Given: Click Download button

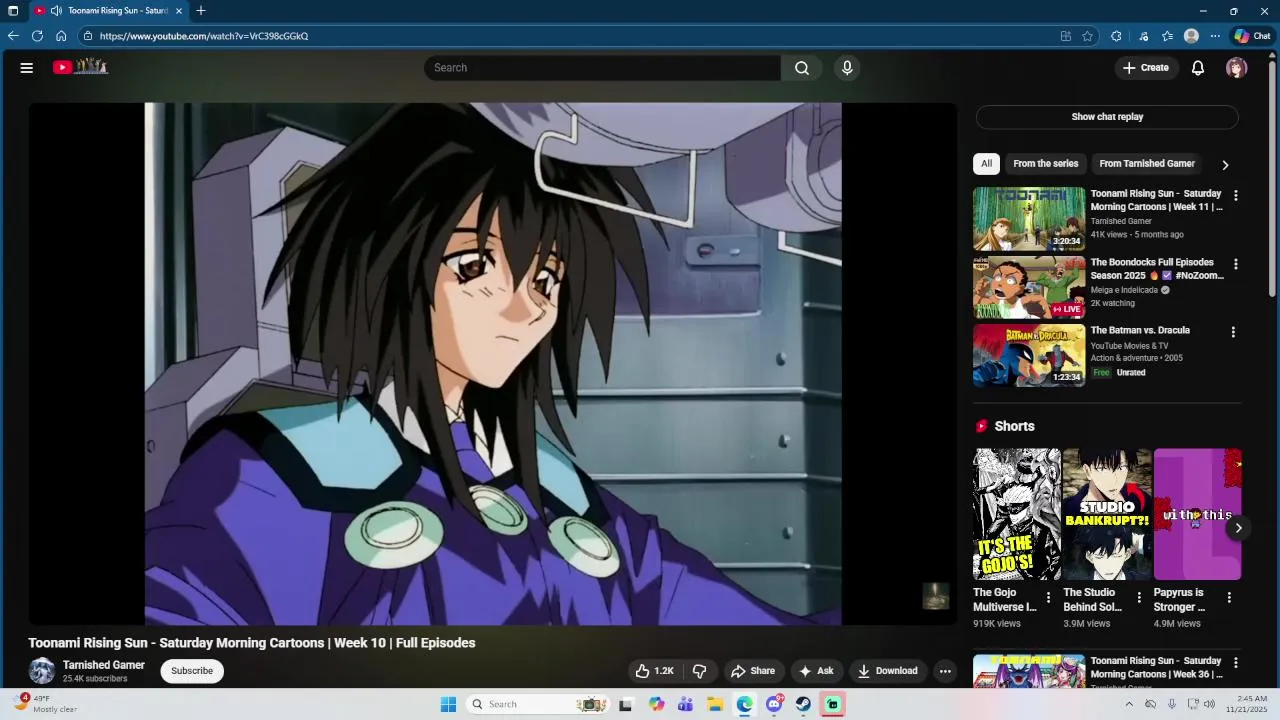Looking at the screenshot, I should coord(888,671).
